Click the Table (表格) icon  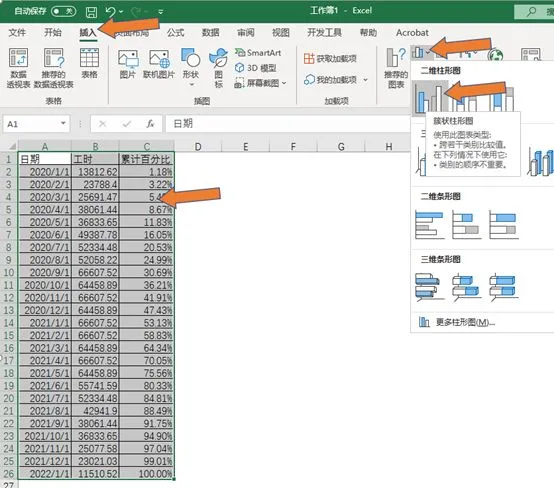coord(89,64)
